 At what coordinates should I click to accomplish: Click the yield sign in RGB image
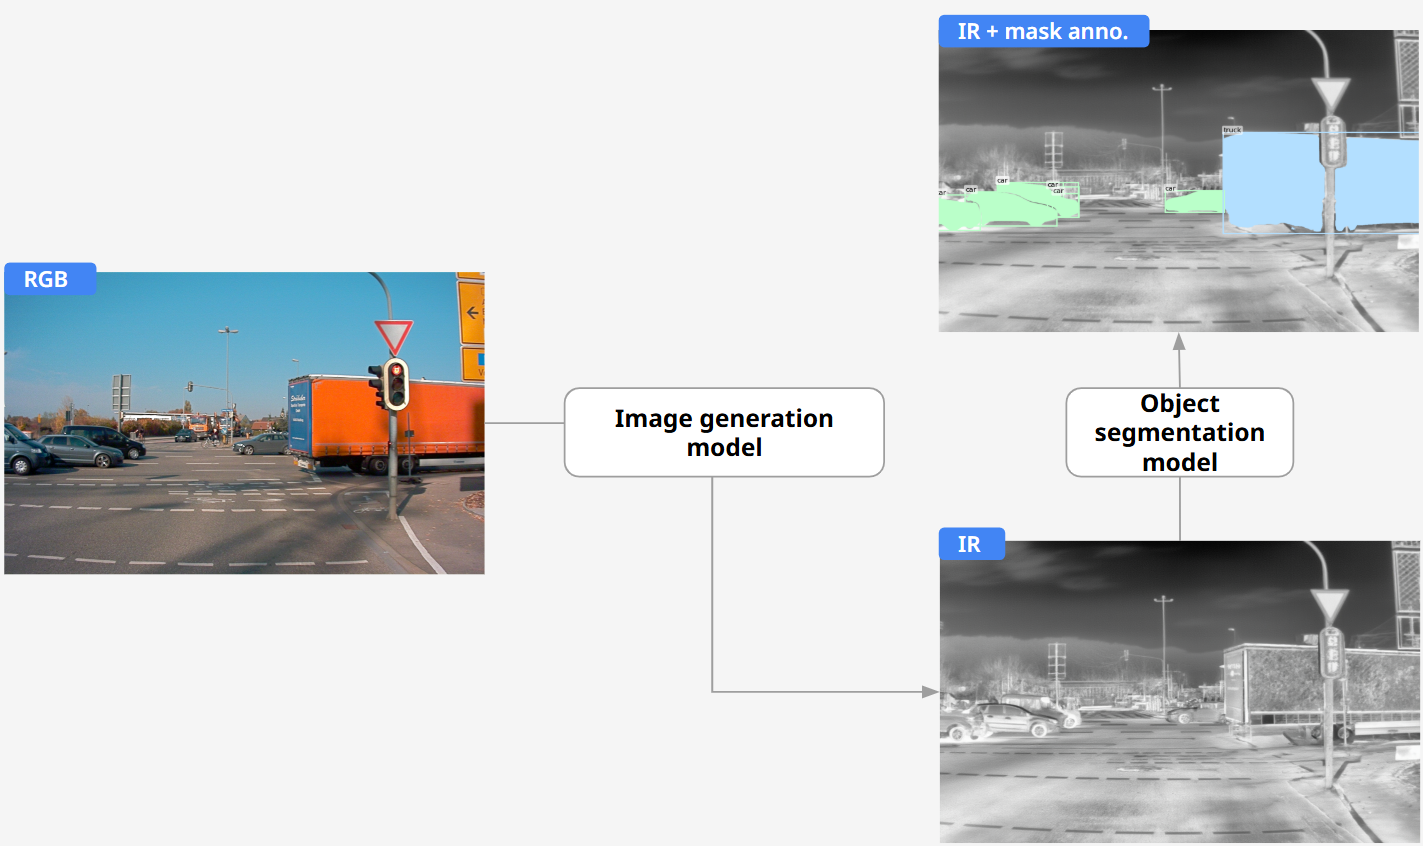(393, 337)
